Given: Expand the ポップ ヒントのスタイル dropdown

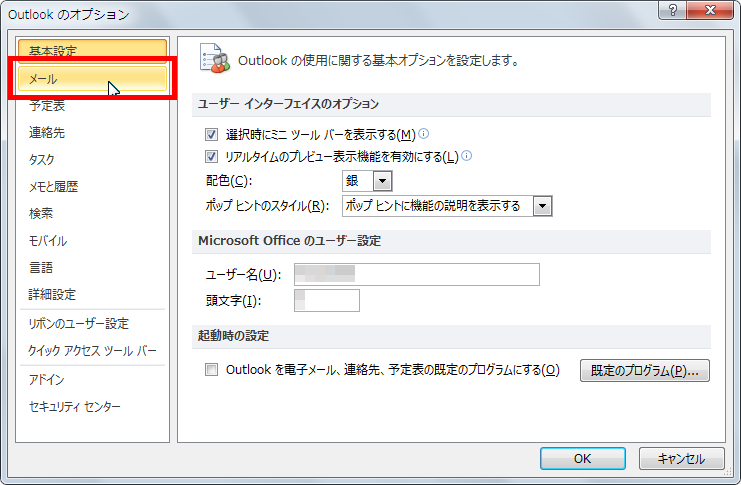Looking at the screenshot, I should point(447,206).
